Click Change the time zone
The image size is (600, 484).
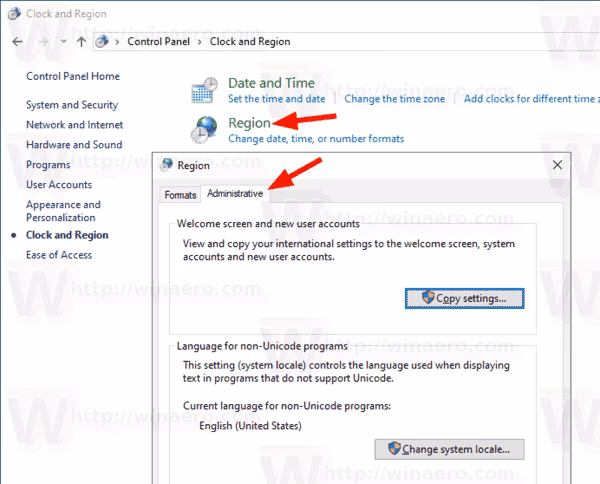pyautogui.click(x=395, y=99)
